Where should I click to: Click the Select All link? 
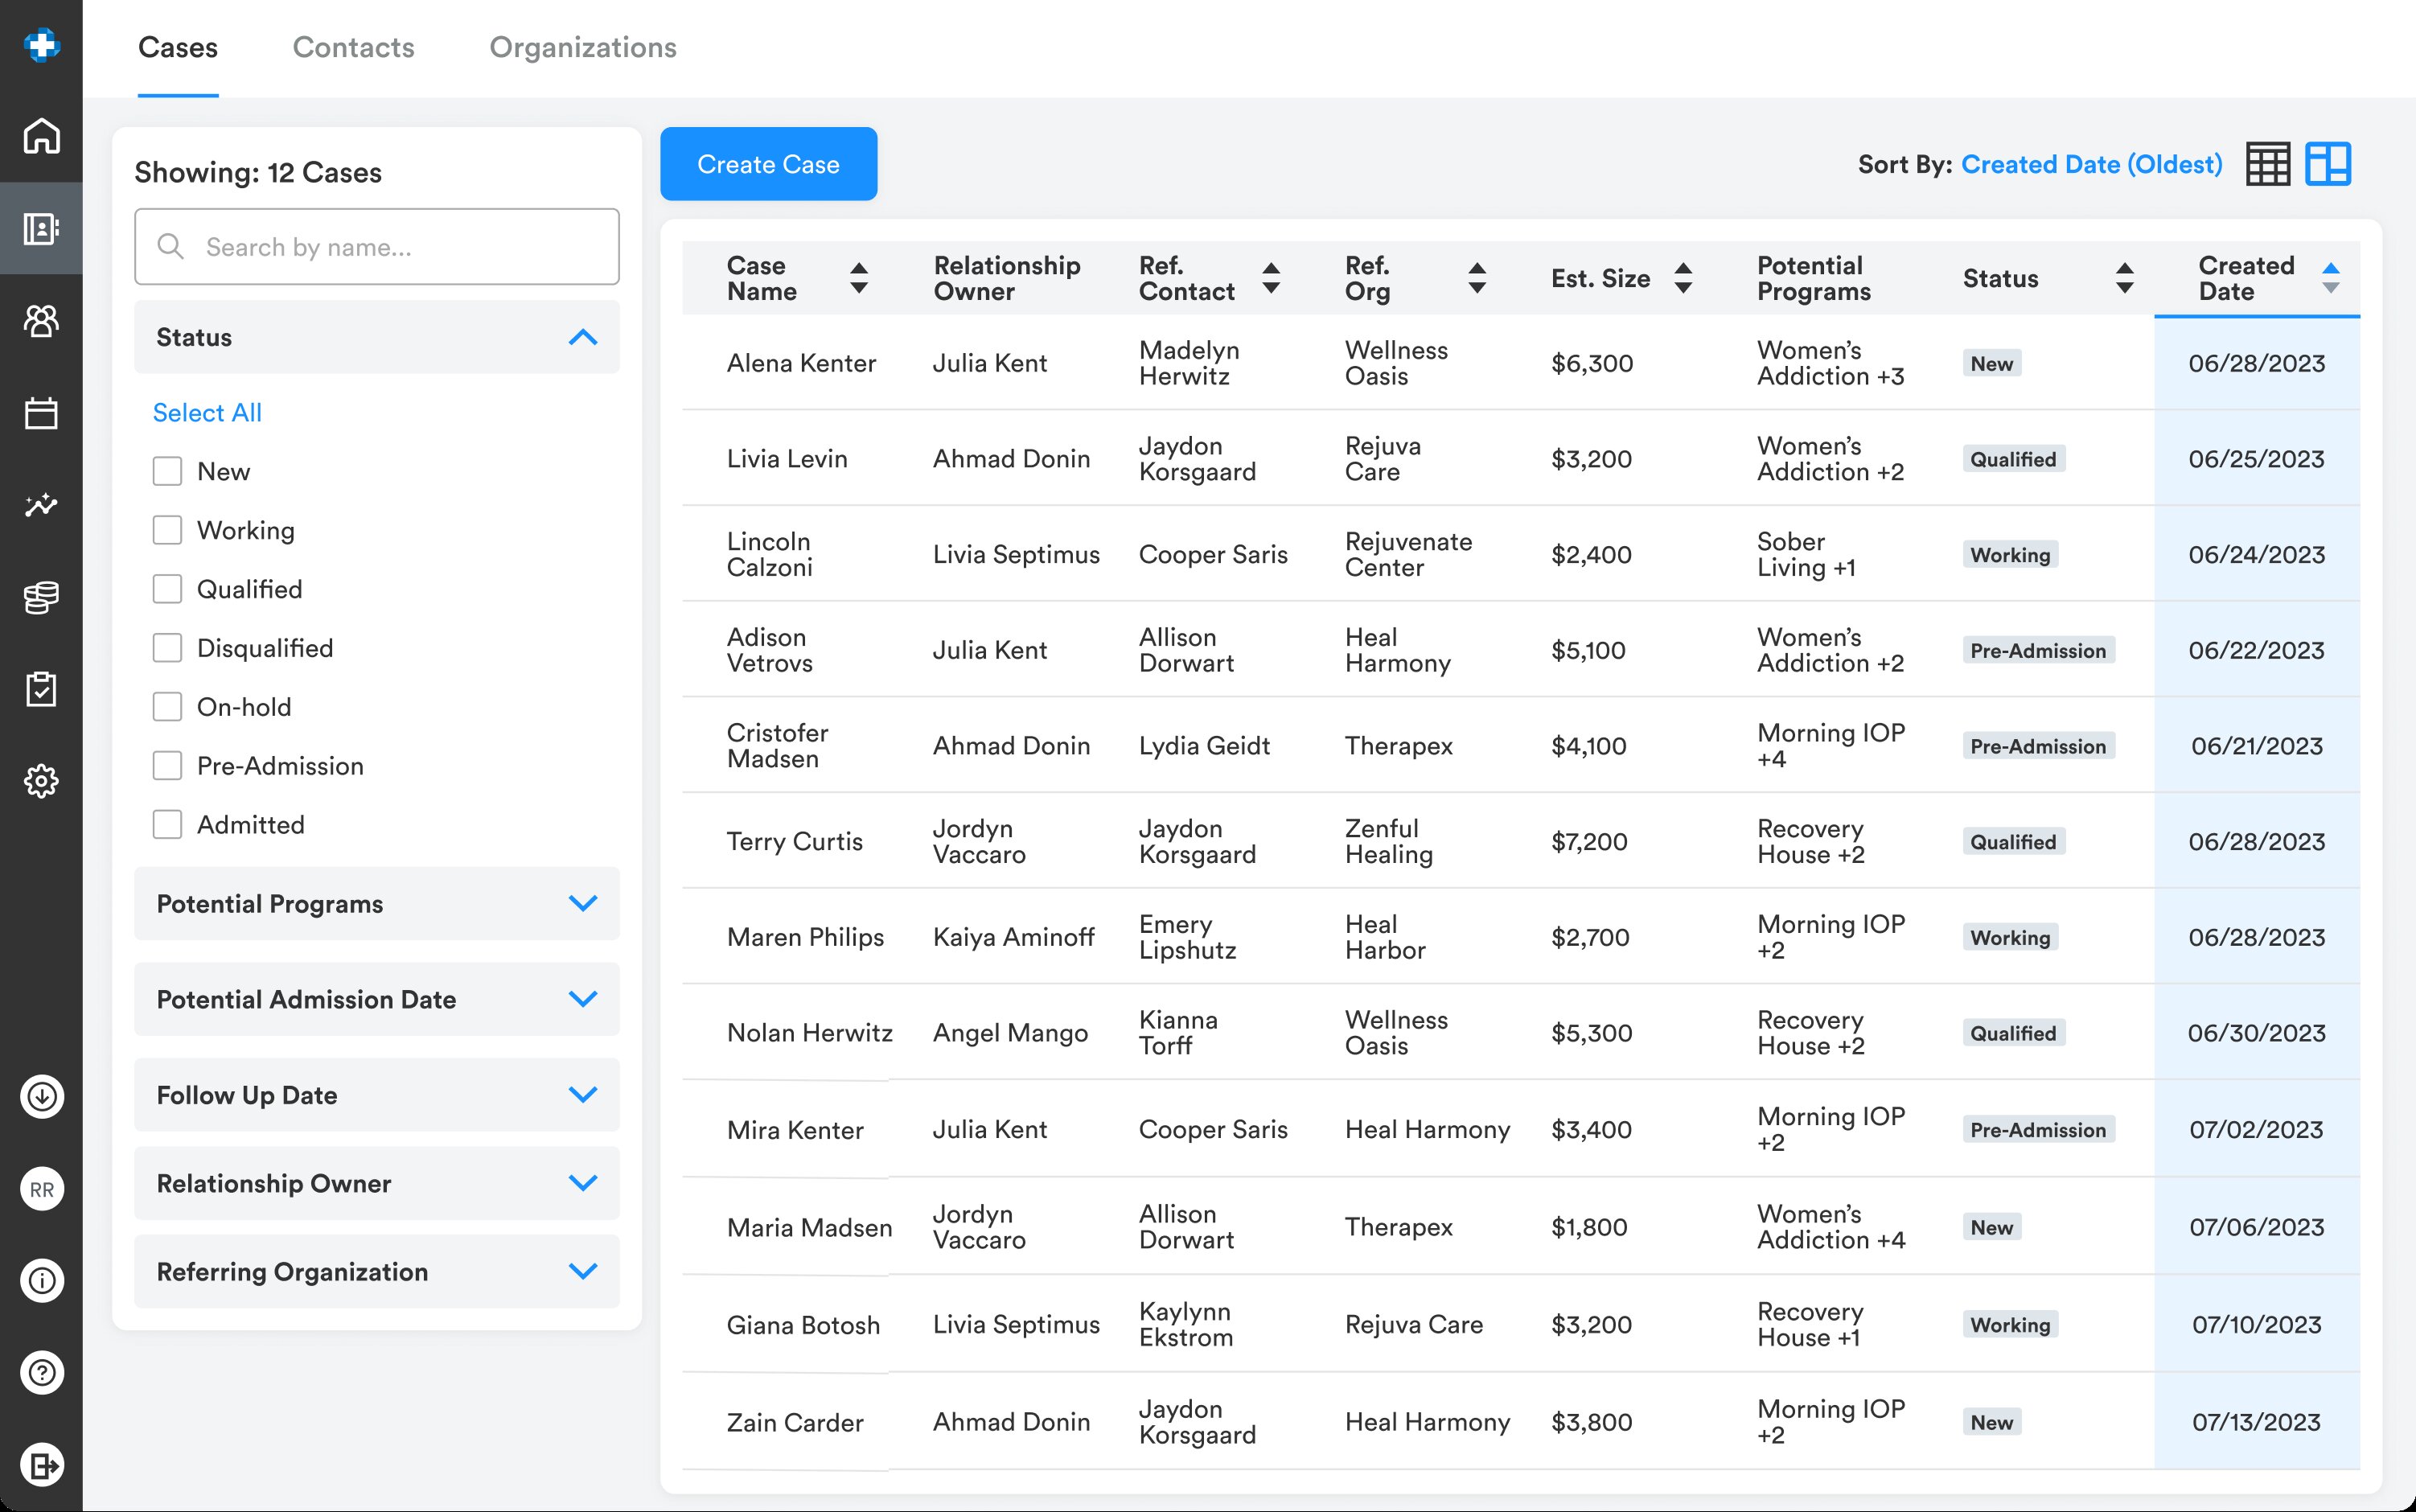click(207, 412)
